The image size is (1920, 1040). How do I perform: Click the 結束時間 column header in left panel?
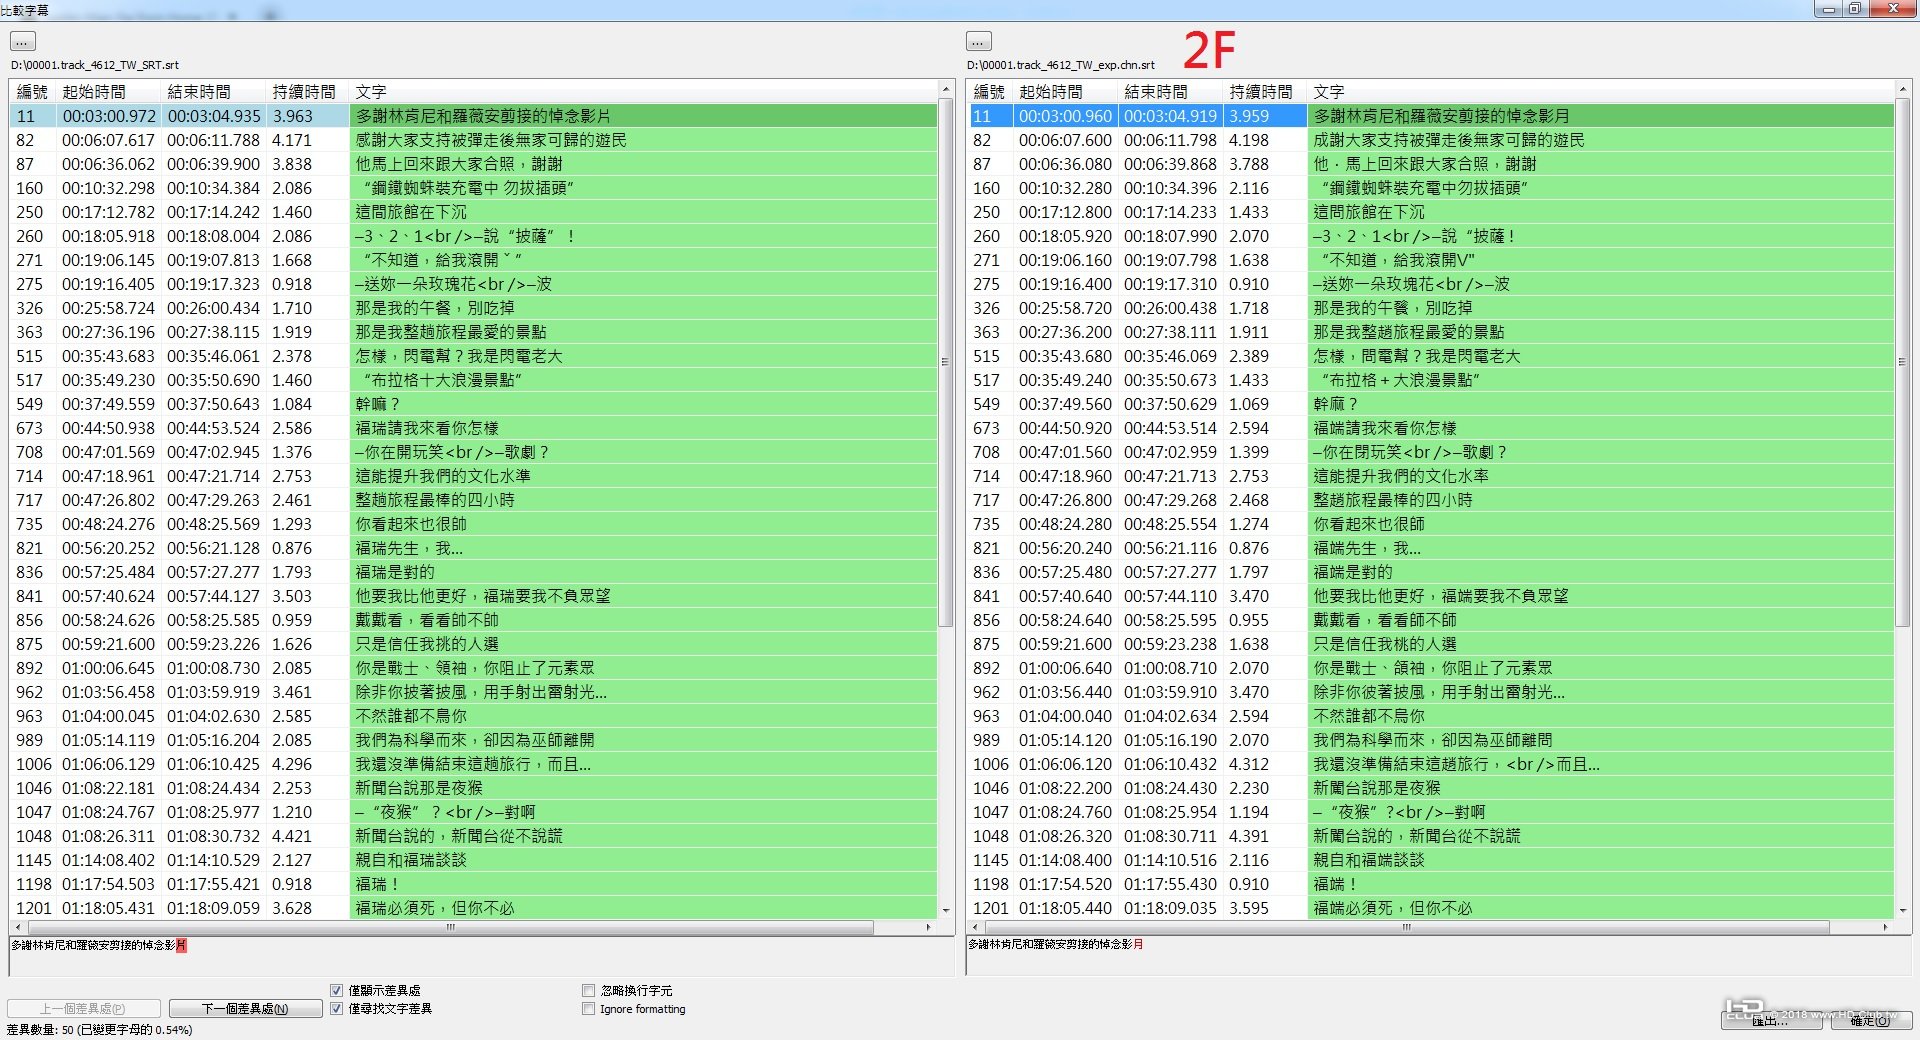(x=214, y=92)
